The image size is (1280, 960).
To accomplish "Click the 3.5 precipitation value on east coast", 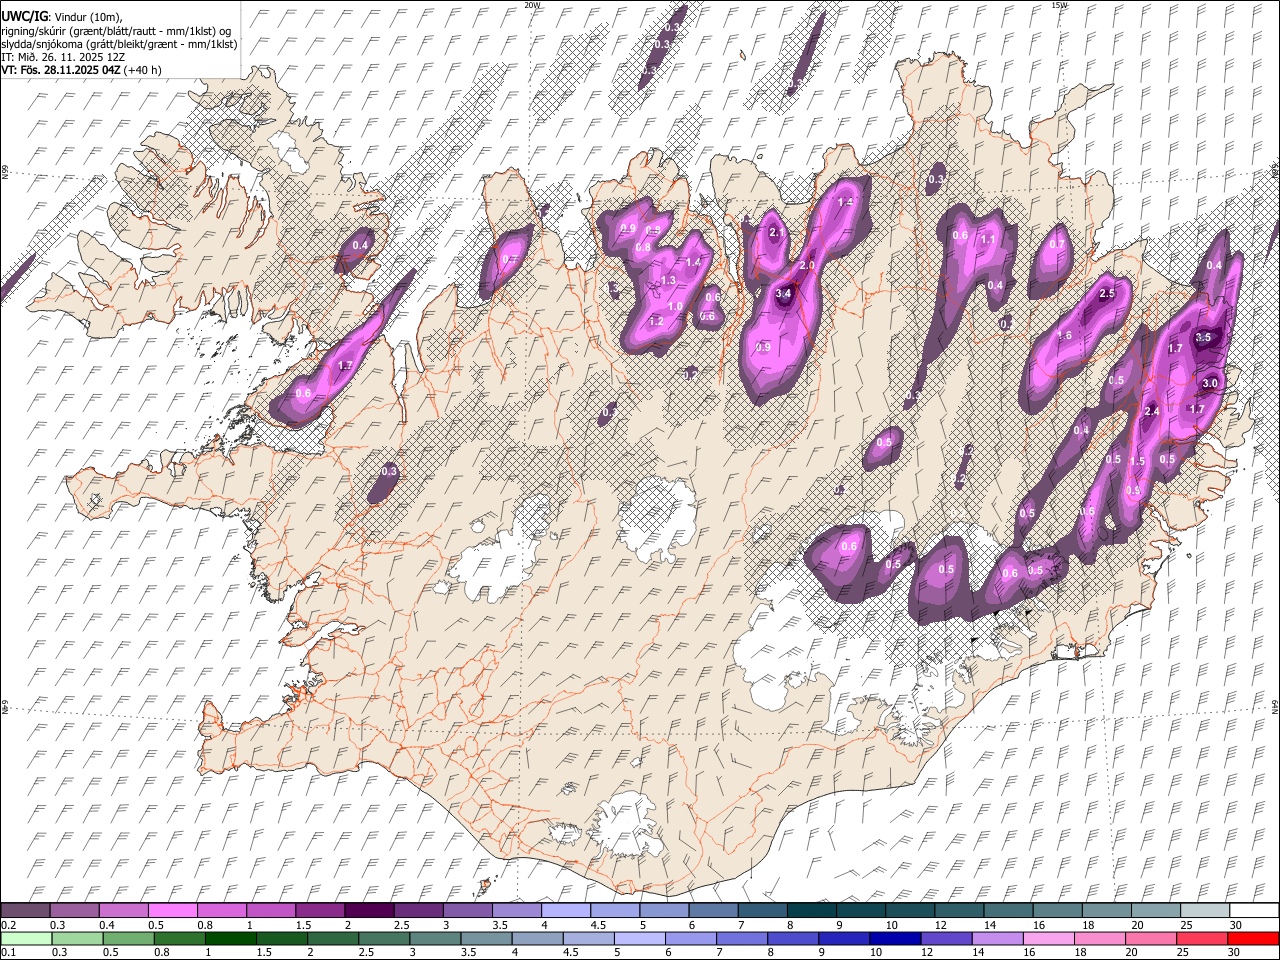I will (x=1203, y=337).
